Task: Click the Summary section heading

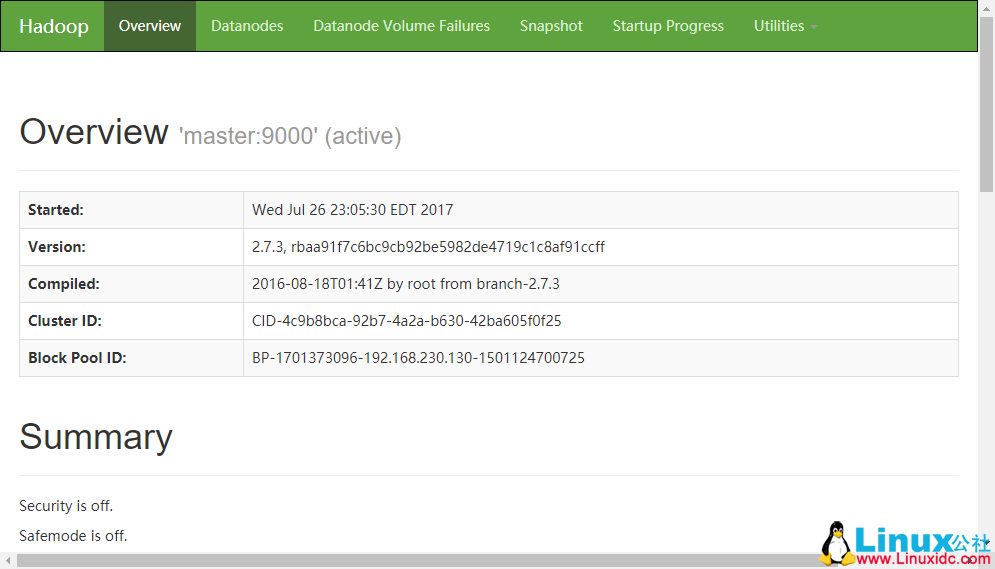Action: click(x=96, y=437)
